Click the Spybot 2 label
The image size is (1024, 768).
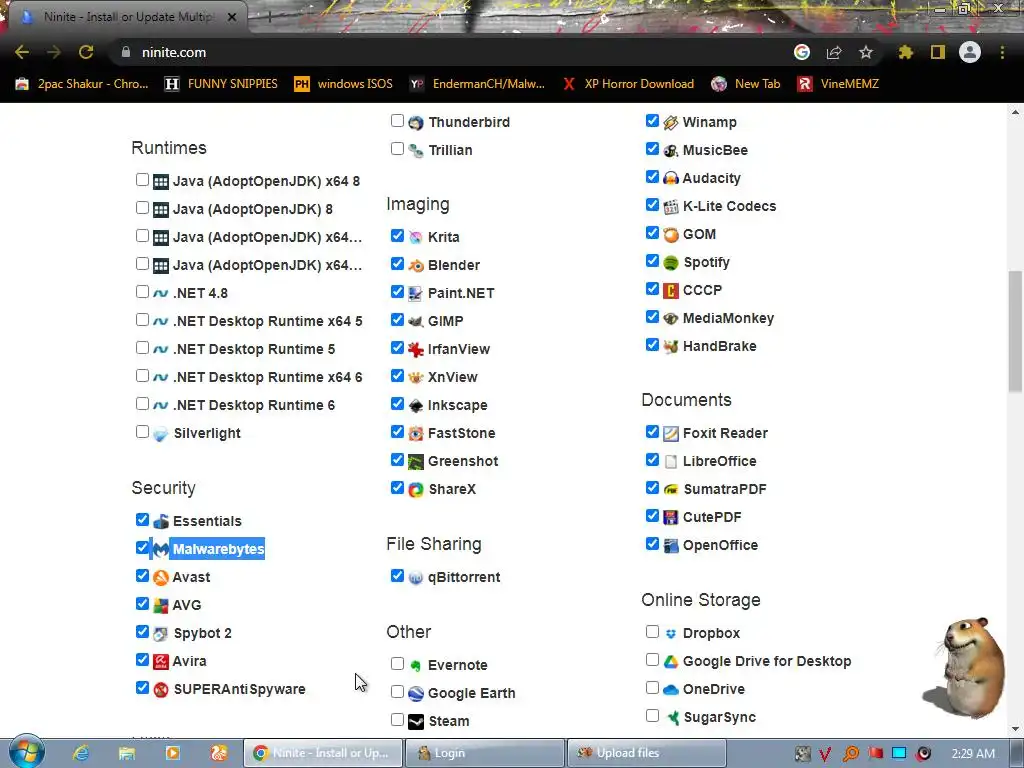202,633
